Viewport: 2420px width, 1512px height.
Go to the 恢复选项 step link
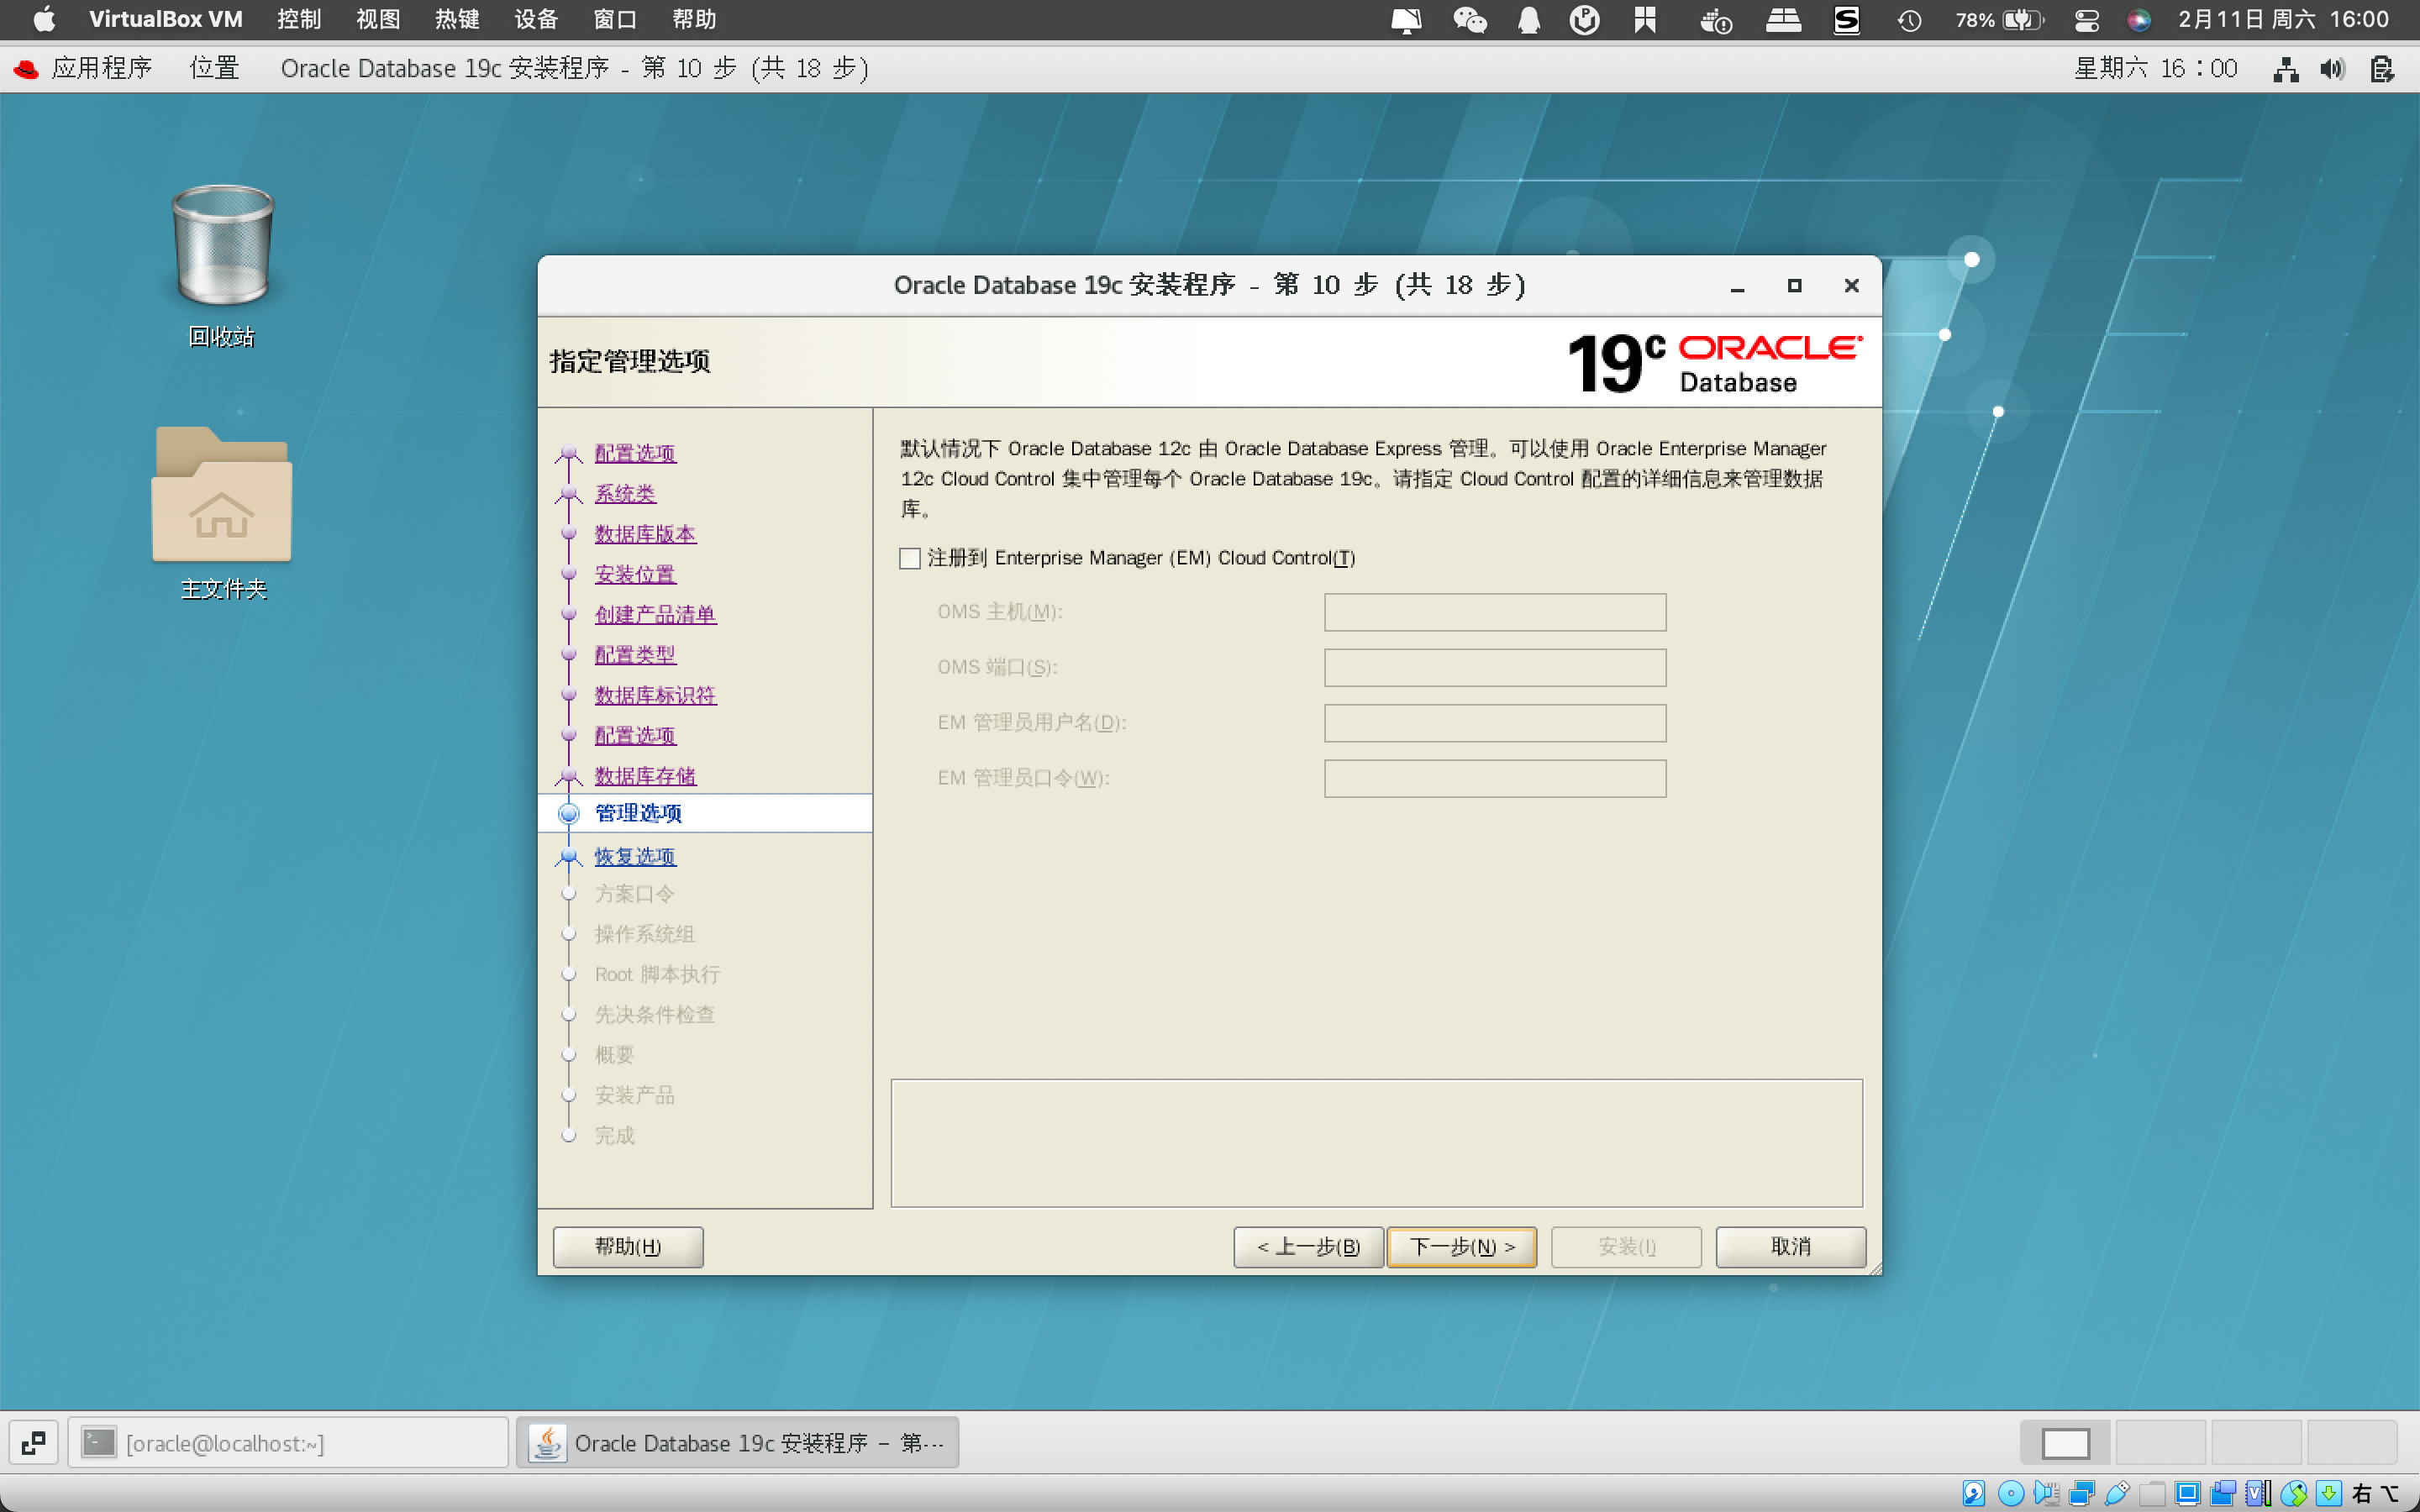pos(635,856)
